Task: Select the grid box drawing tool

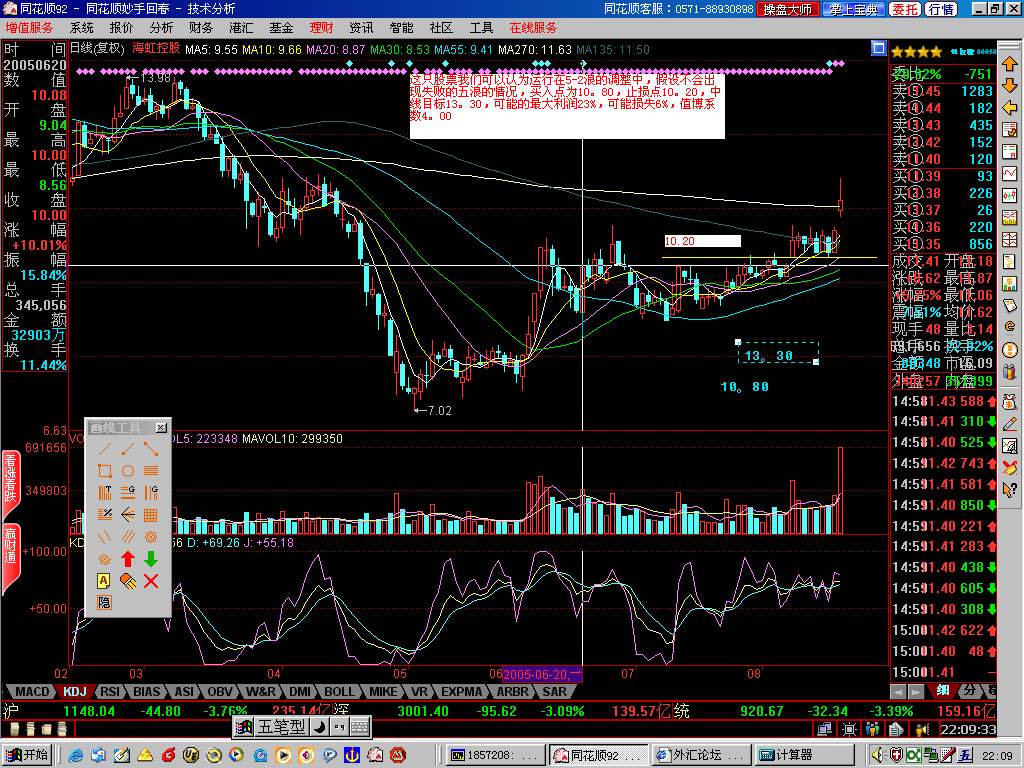Action: 151,515
